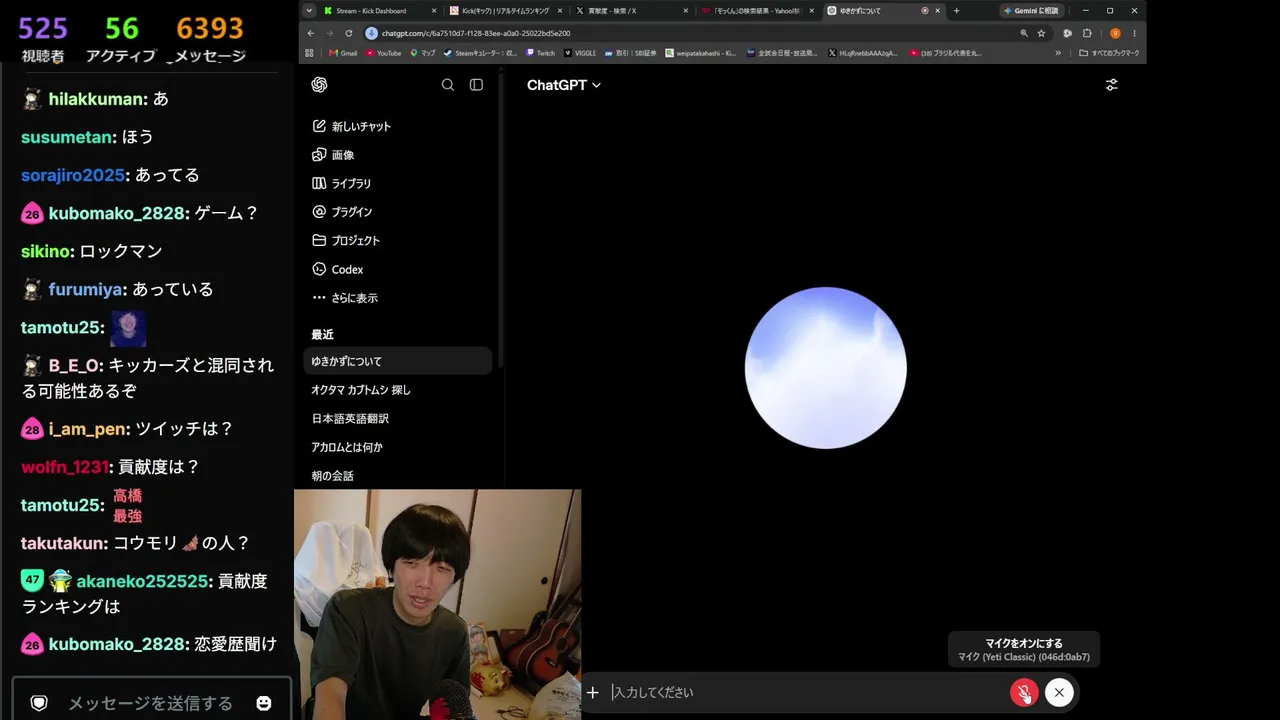This screenshot has width=1280, height=720.
Task: Click the Gemini に相談 button
Action: [x=1031, y=11]
